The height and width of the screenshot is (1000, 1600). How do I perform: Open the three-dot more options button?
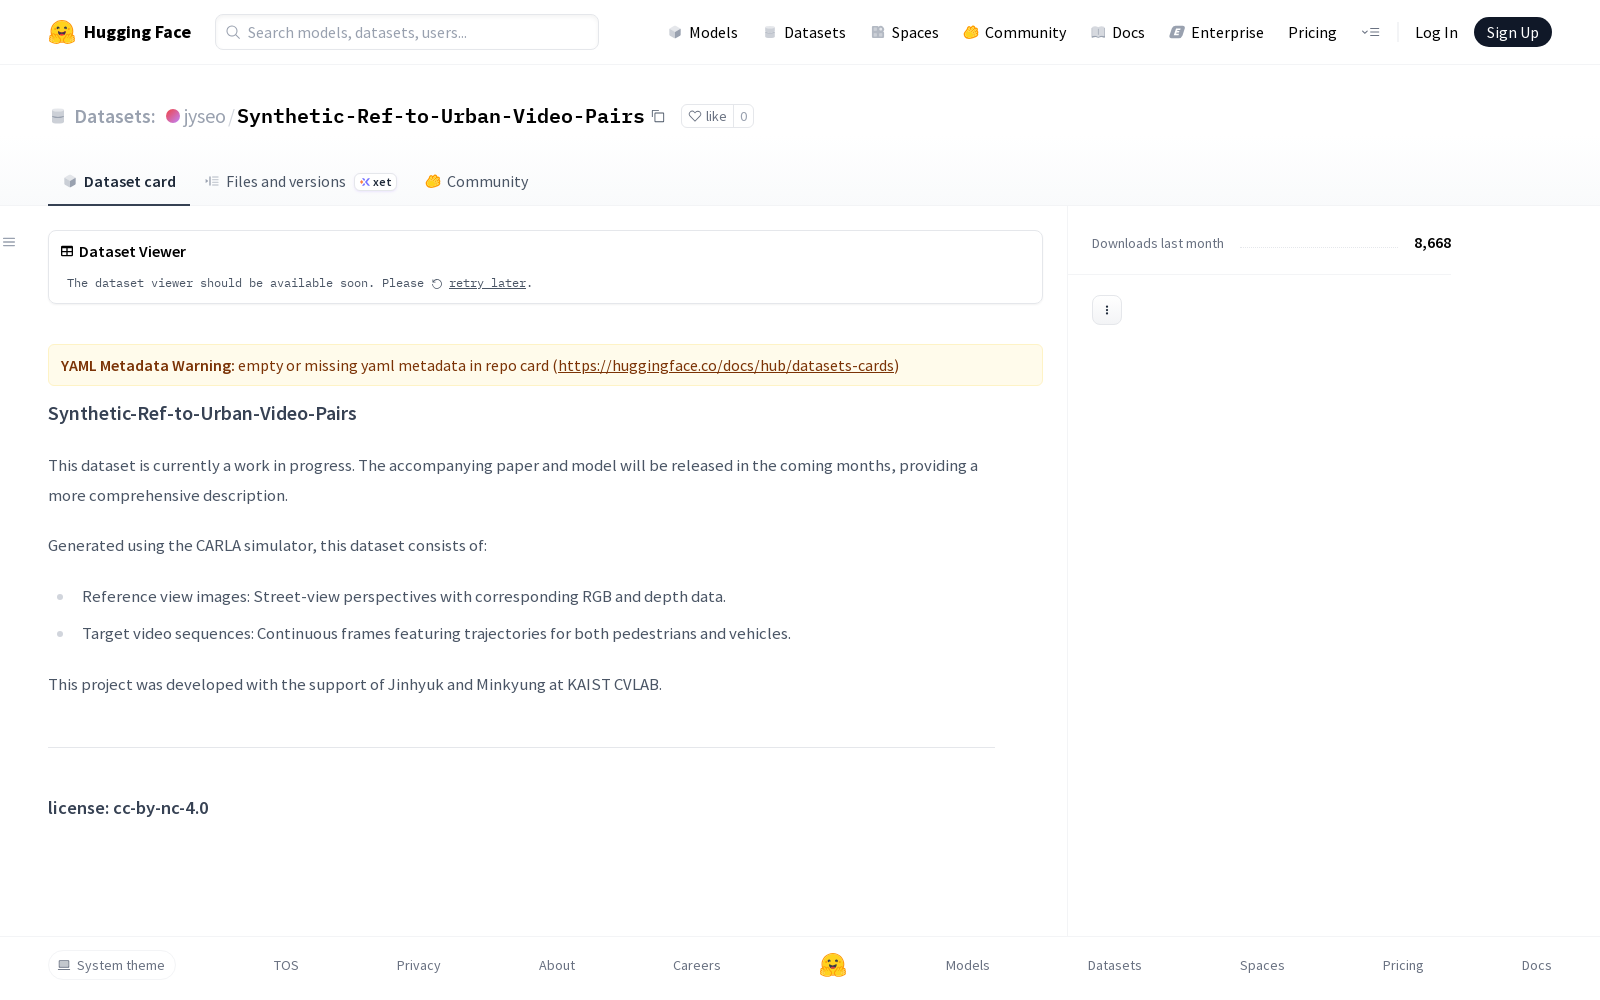pyautogui.click(x=1107, y=310)
